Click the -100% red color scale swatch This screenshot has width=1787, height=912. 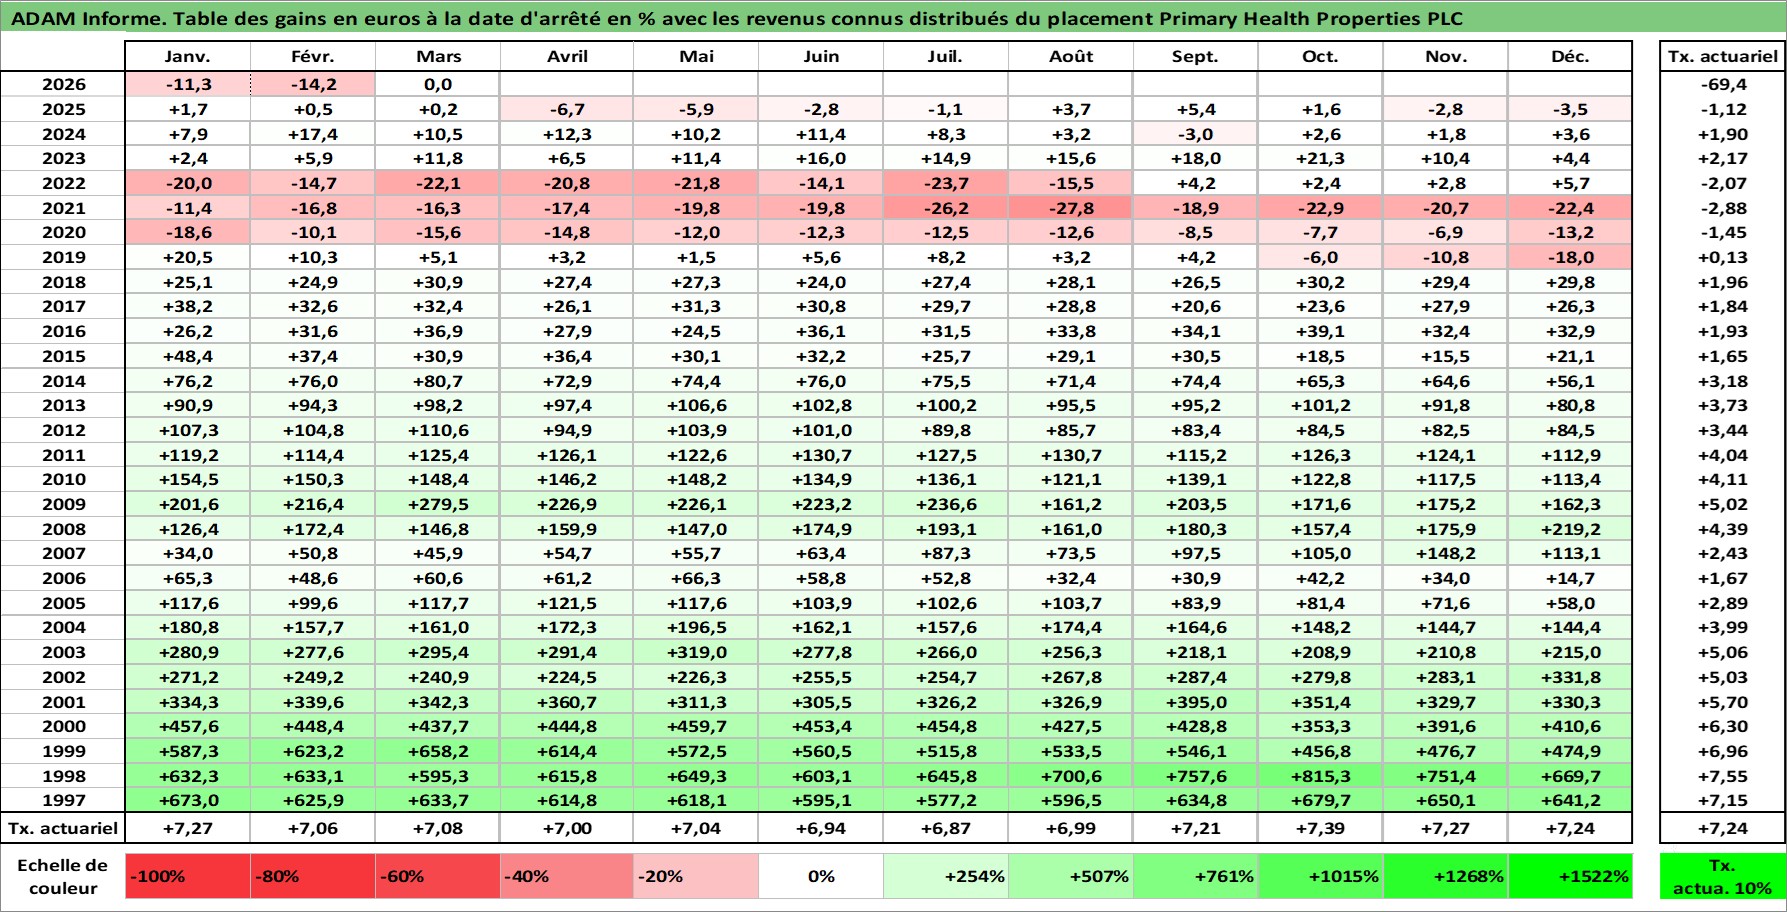[x=188, y=876]
